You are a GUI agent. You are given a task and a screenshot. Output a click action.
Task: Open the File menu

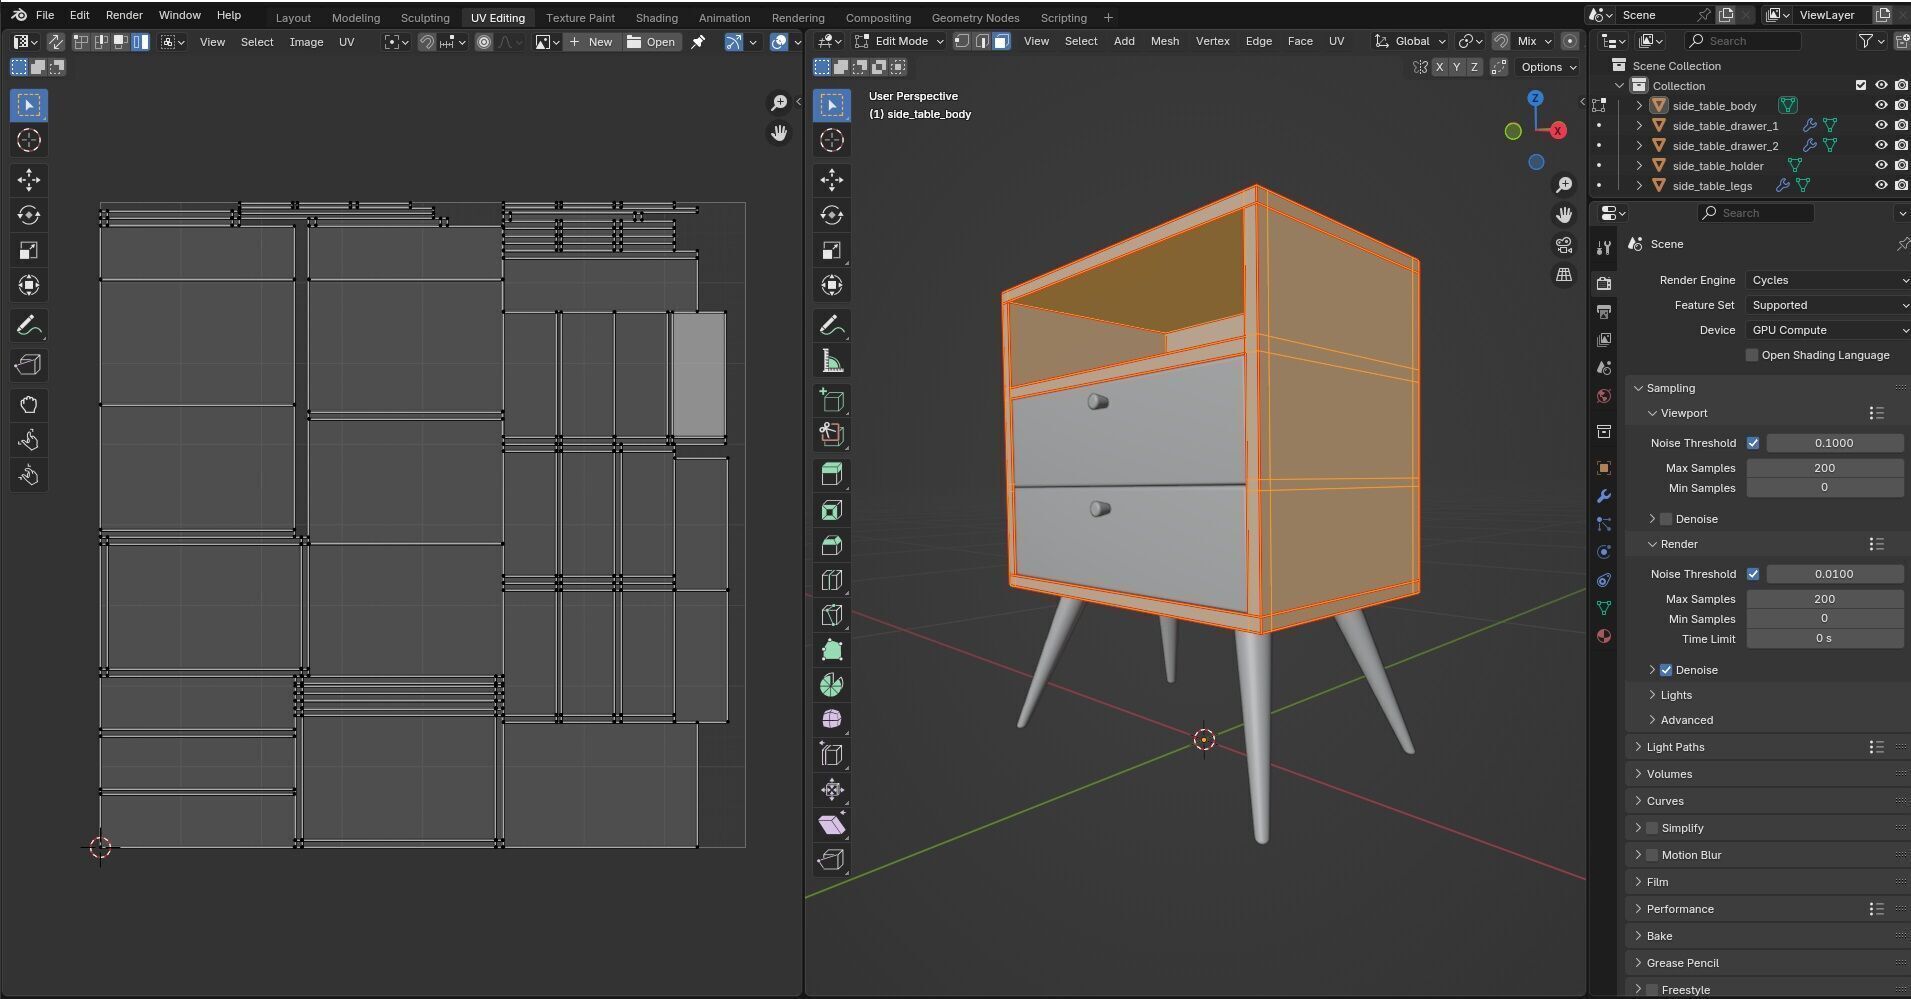coord(45,15)
